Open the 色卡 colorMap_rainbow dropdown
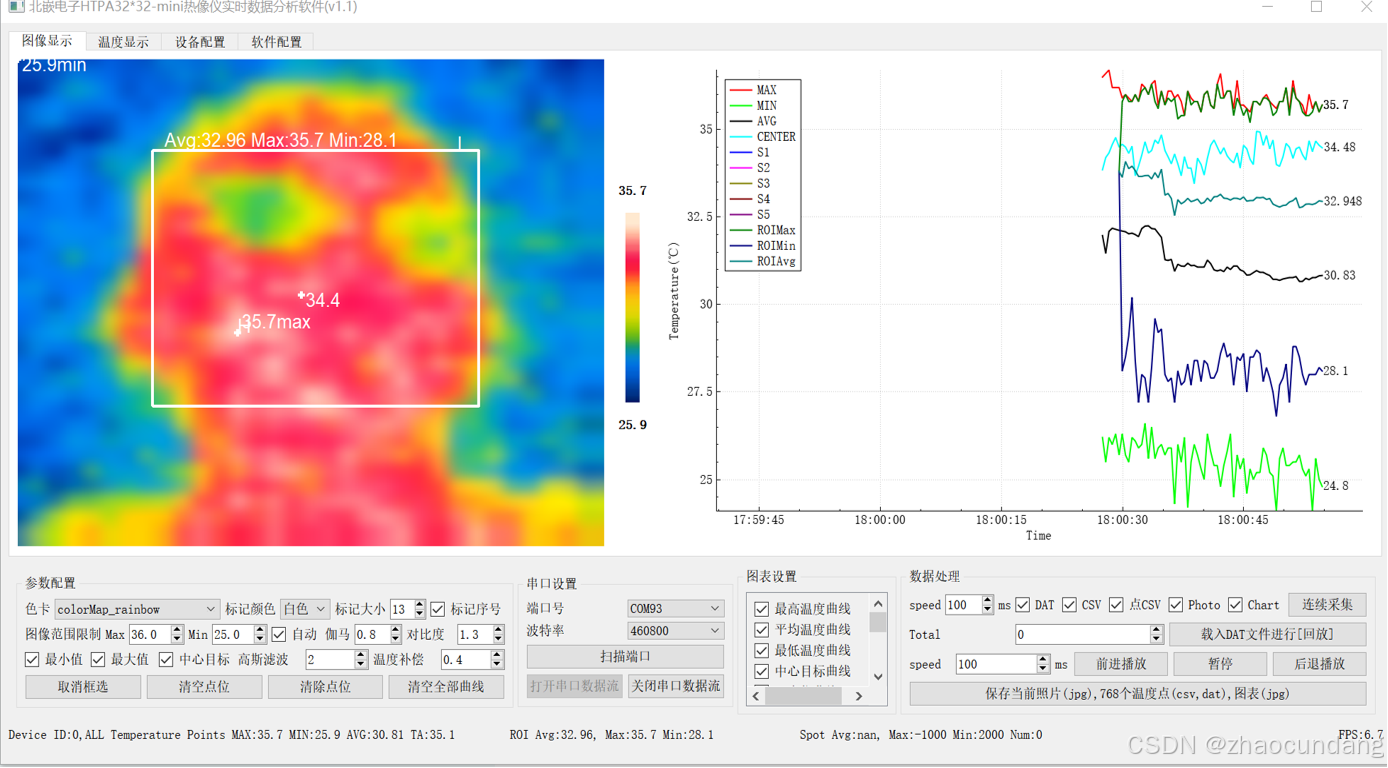 137,609
